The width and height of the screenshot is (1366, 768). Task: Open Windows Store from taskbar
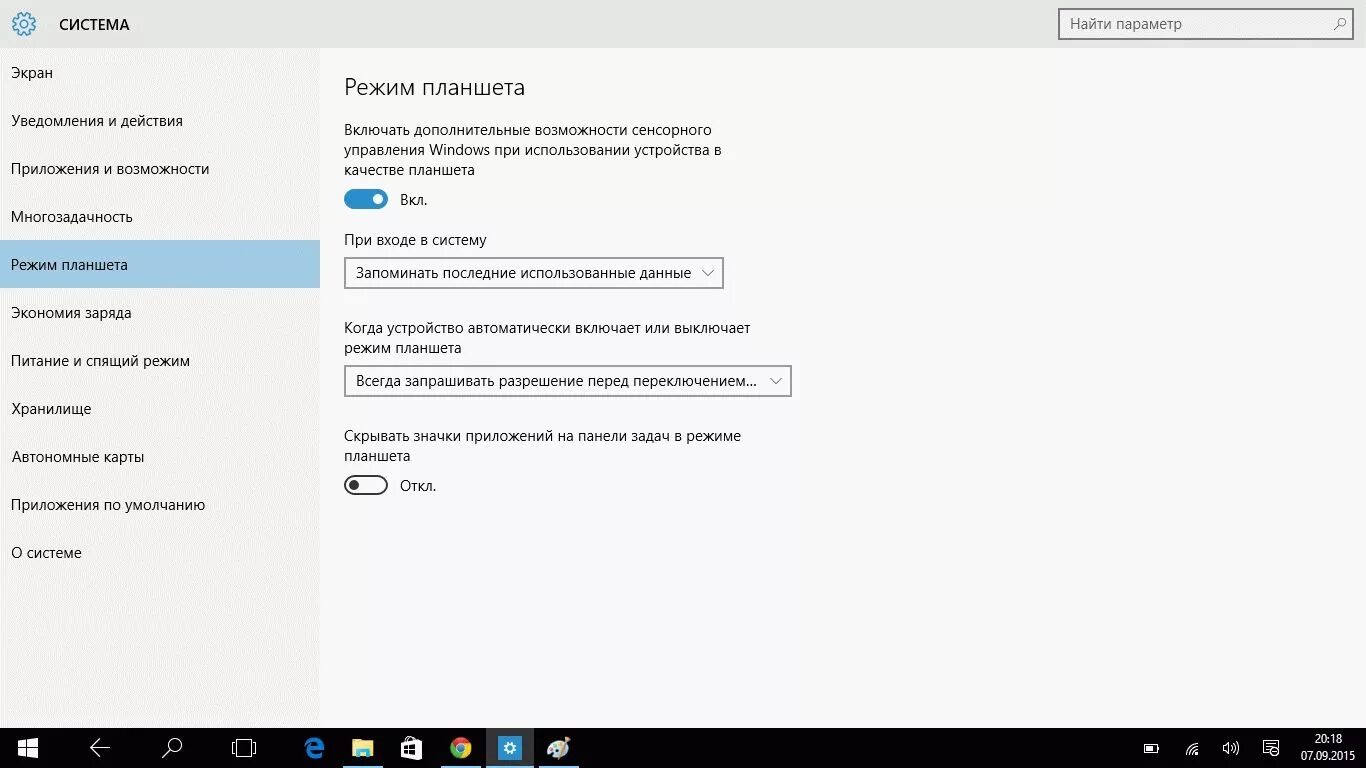point(411,748)
